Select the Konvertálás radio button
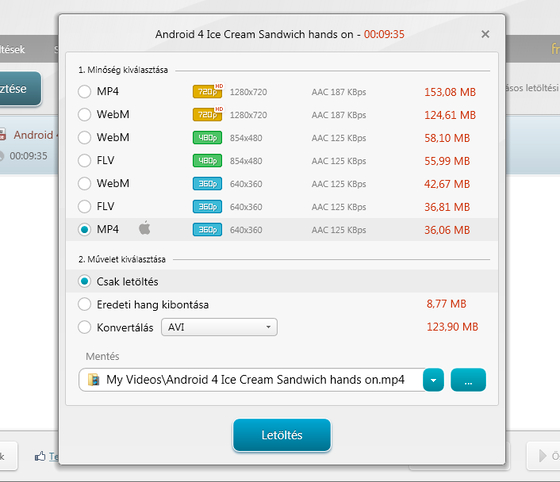 (84, 327)
